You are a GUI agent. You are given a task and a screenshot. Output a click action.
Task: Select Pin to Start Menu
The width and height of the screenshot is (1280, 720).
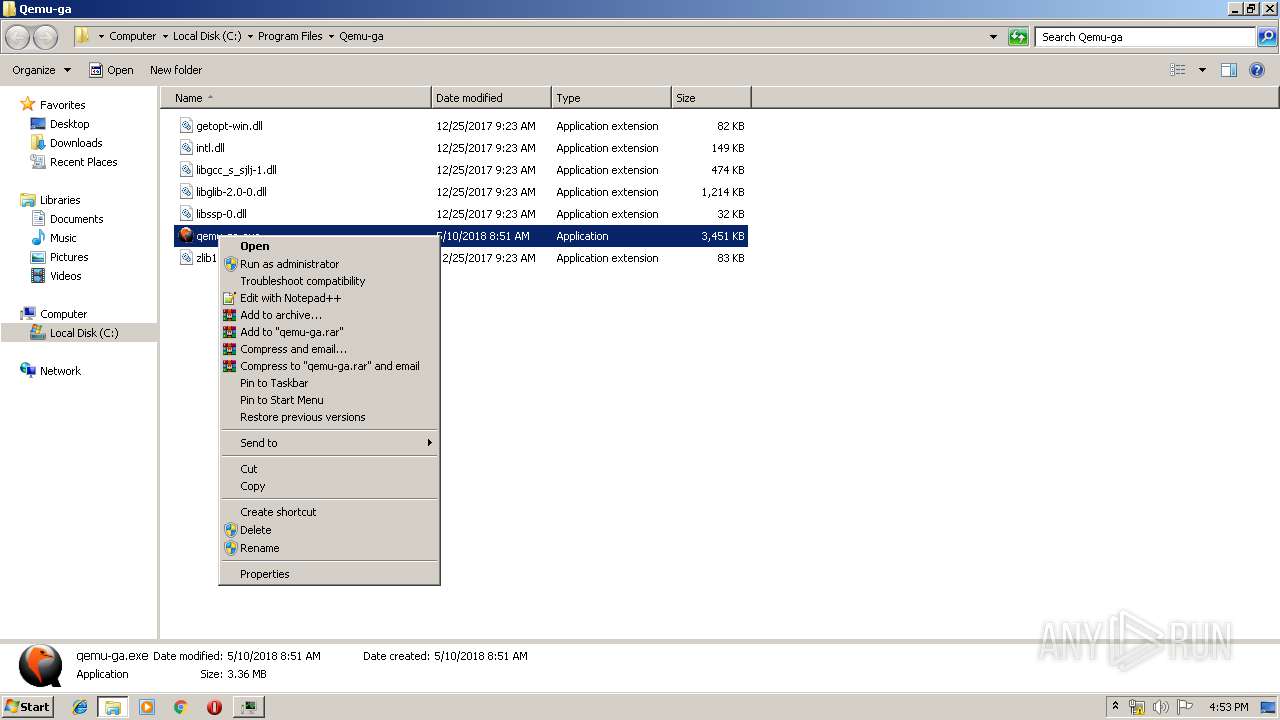329,400
